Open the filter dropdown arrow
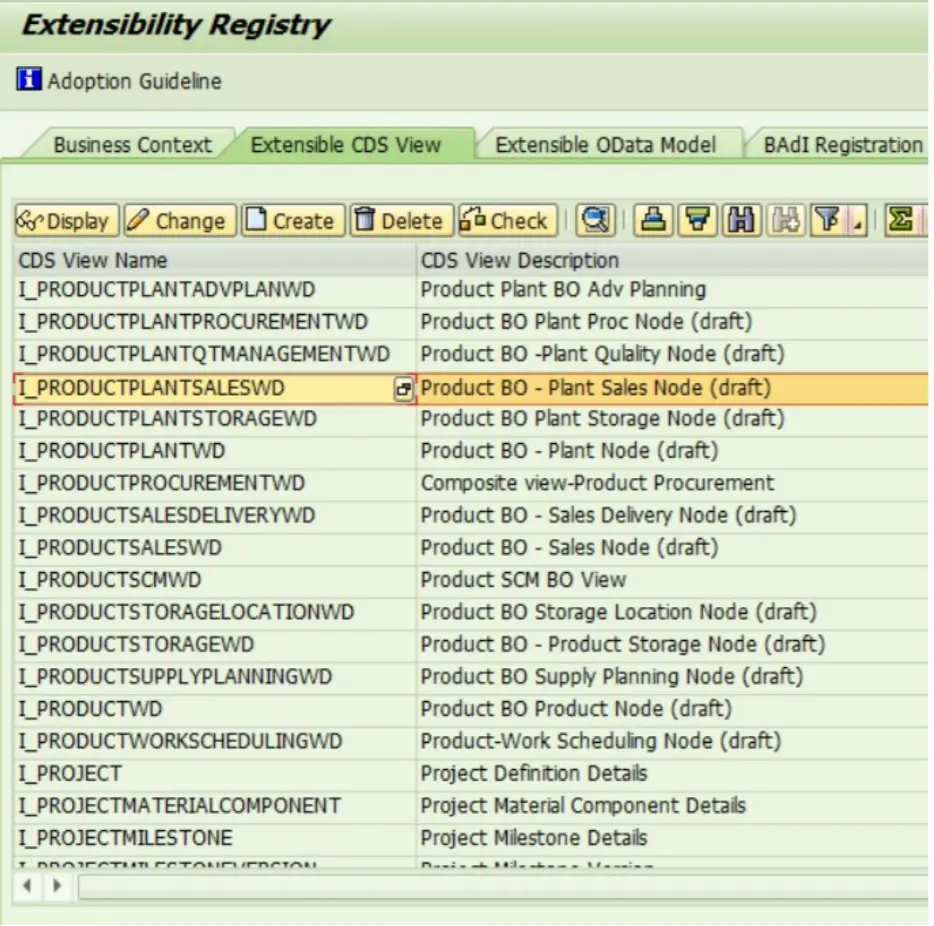934x926 pixels. click(x=858, y=221)
